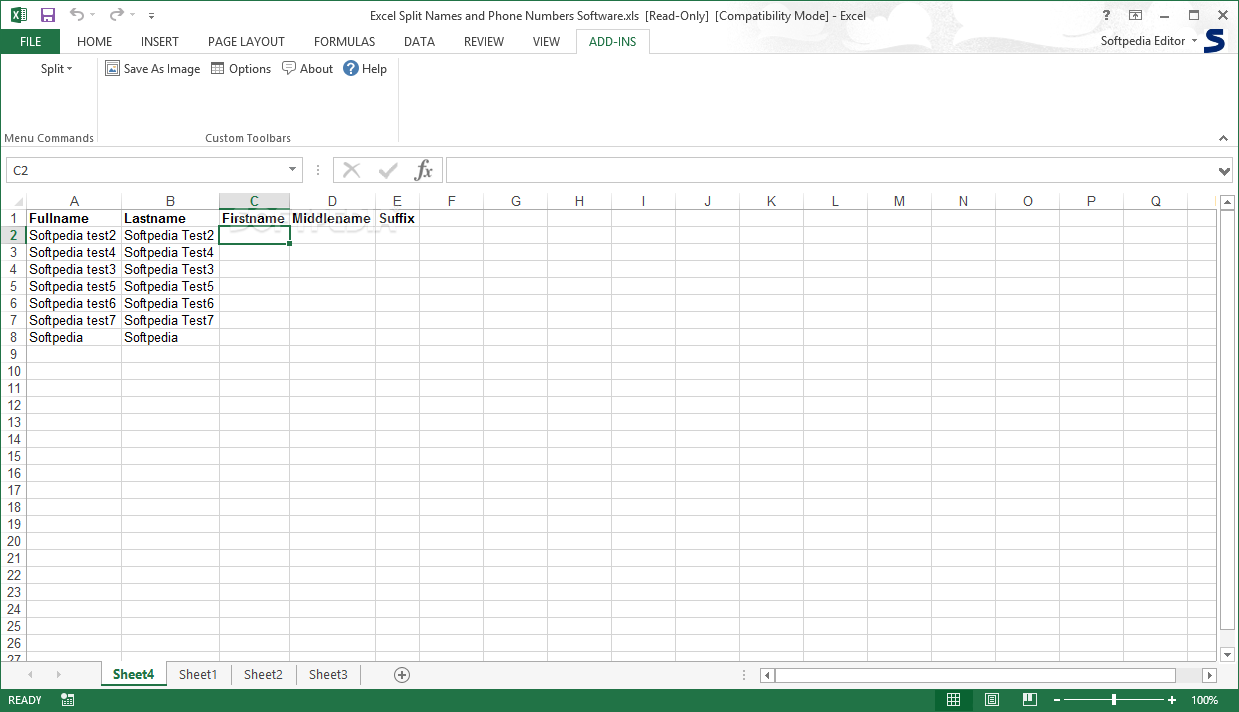Switch to the FORMULAS tab
Viewport: 1239px width, 712px height.
click(345, 41)
